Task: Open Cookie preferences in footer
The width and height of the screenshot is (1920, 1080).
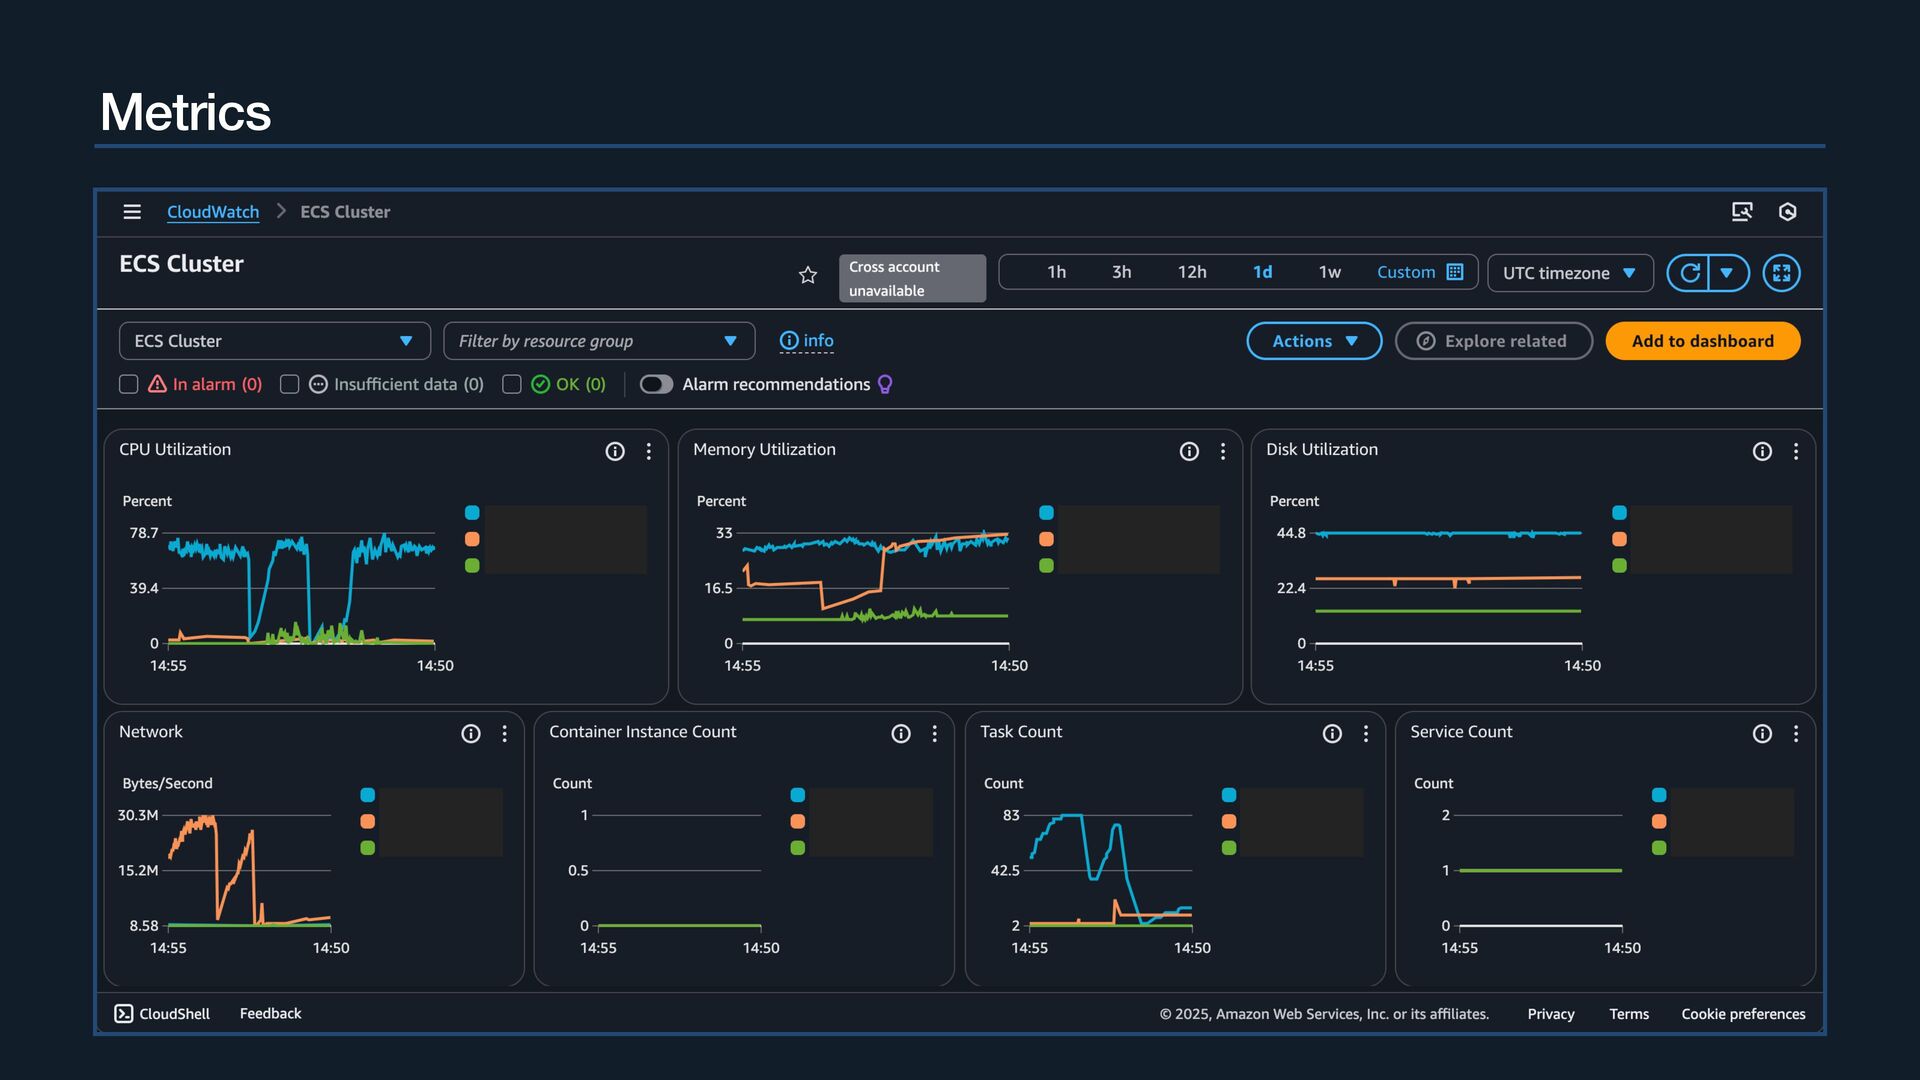Action: (x=1743, y=1014)
